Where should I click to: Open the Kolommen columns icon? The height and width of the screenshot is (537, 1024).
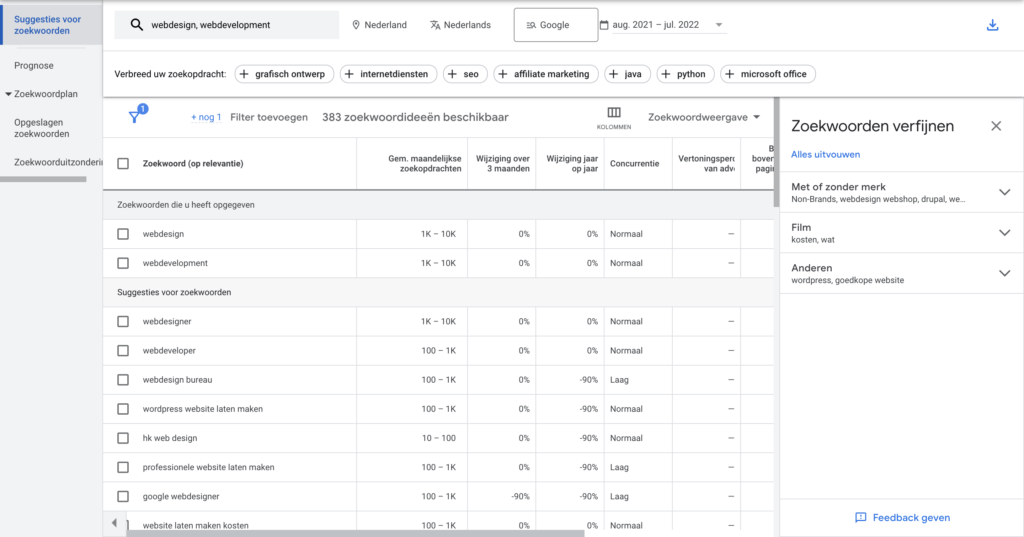pos(614,112)
